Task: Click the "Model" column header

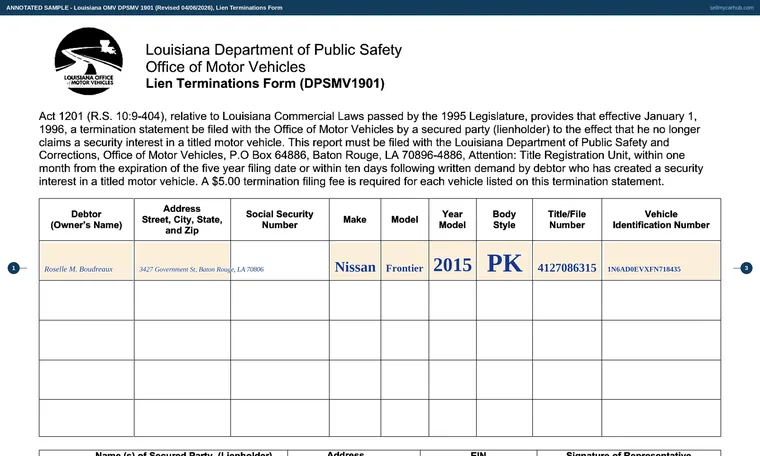Action: click(x=405, y=220)
